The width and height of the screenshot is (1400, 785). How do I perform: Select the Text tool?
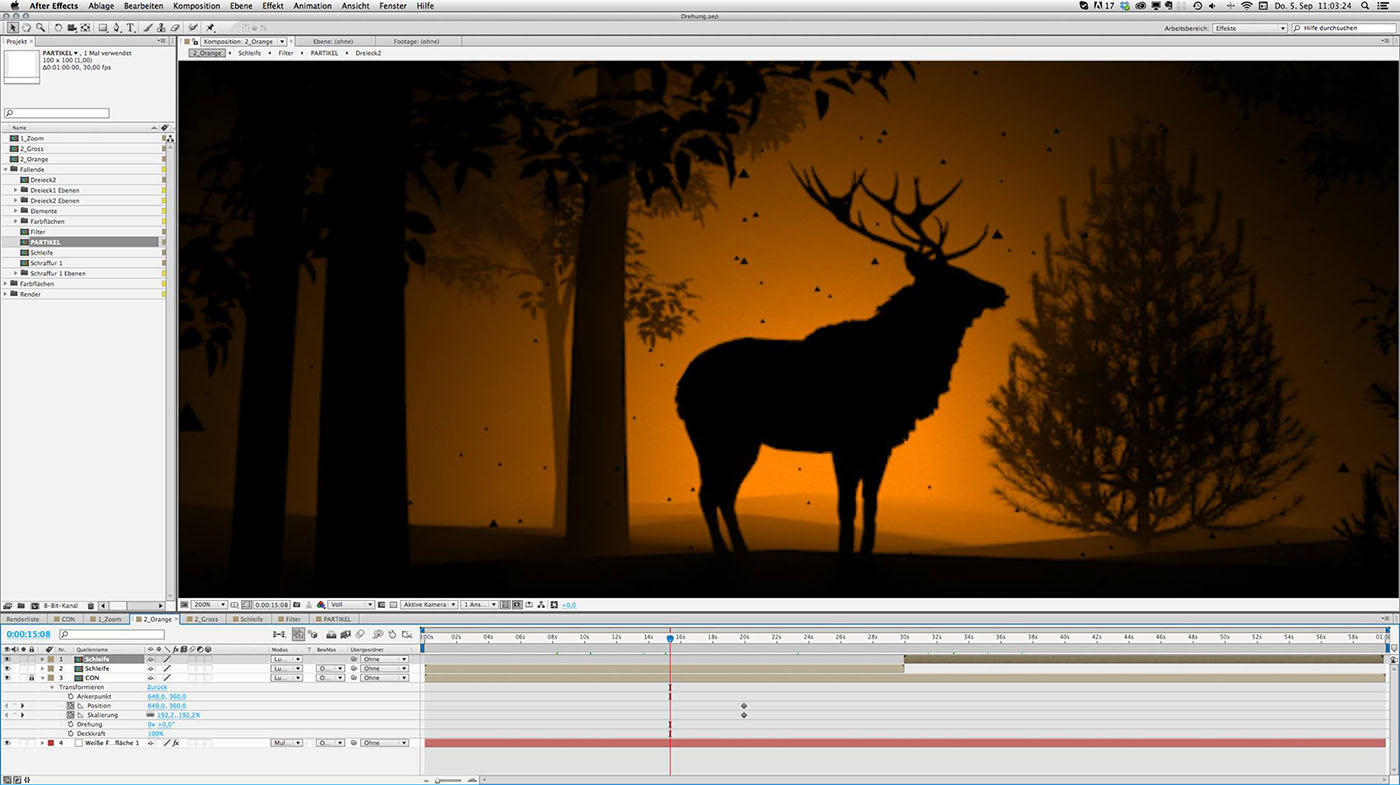130,28
